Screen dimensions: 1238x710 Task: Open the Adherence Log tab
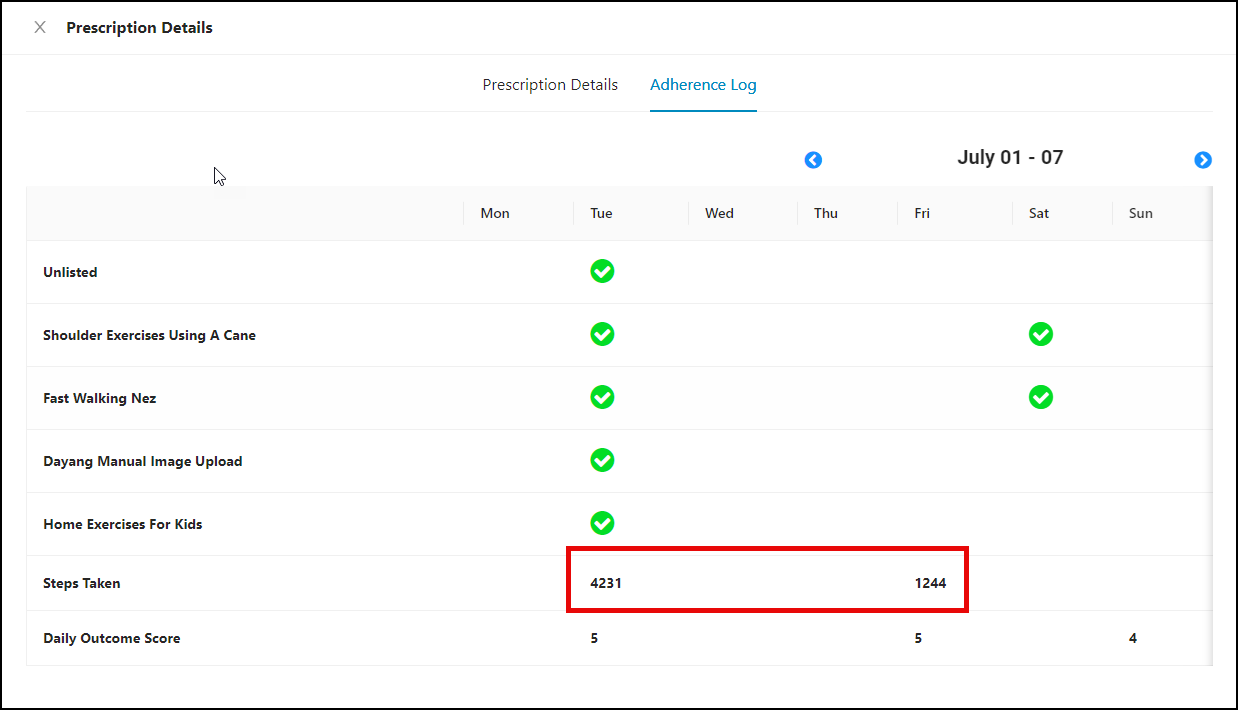point(703,85)
